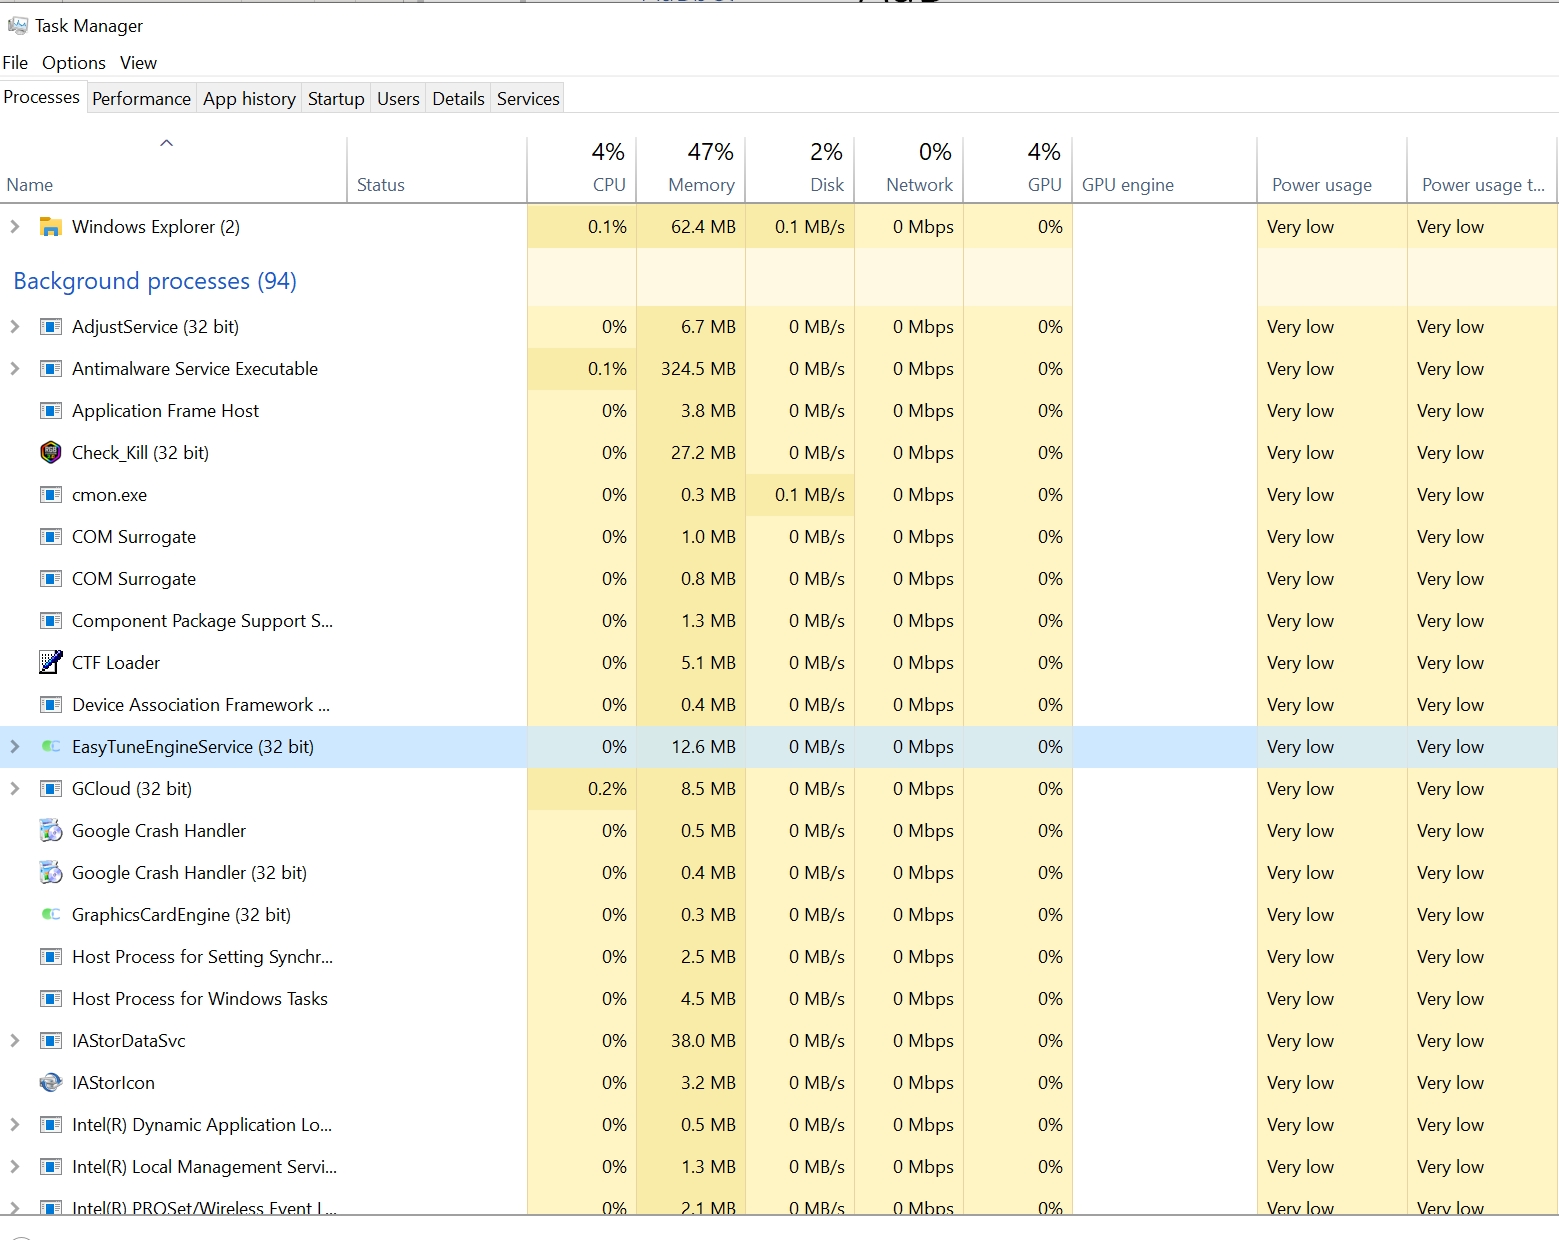Click the CTF Loader pen icon
Viewport: 1559px width, 1240px height.
pyautogui.click(x=50, y=663)
